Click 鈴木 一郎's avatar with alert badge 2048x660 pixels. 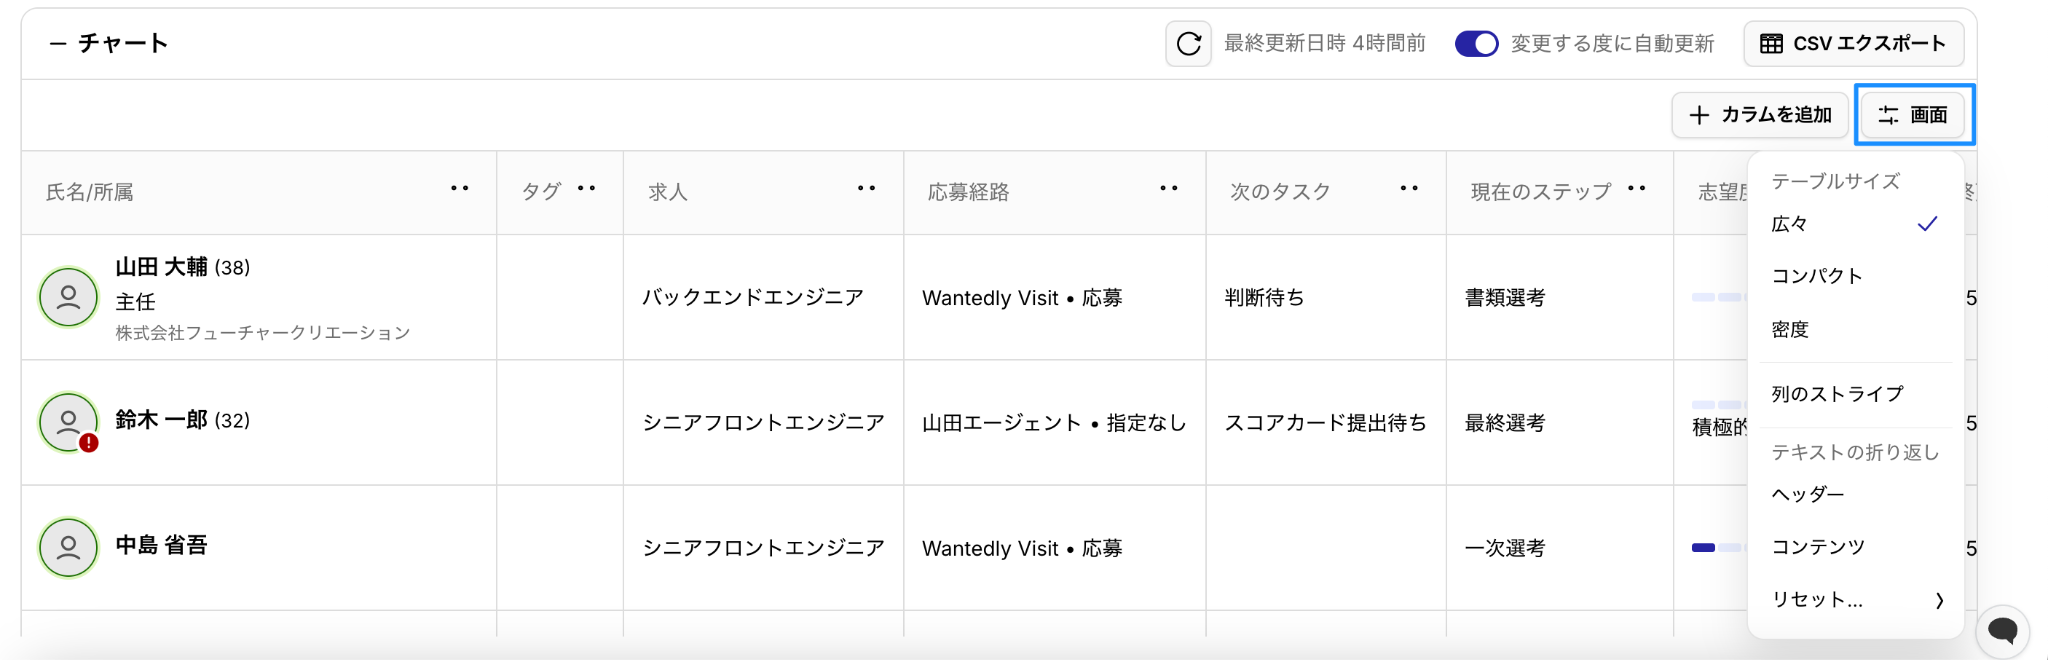[68, 423]
